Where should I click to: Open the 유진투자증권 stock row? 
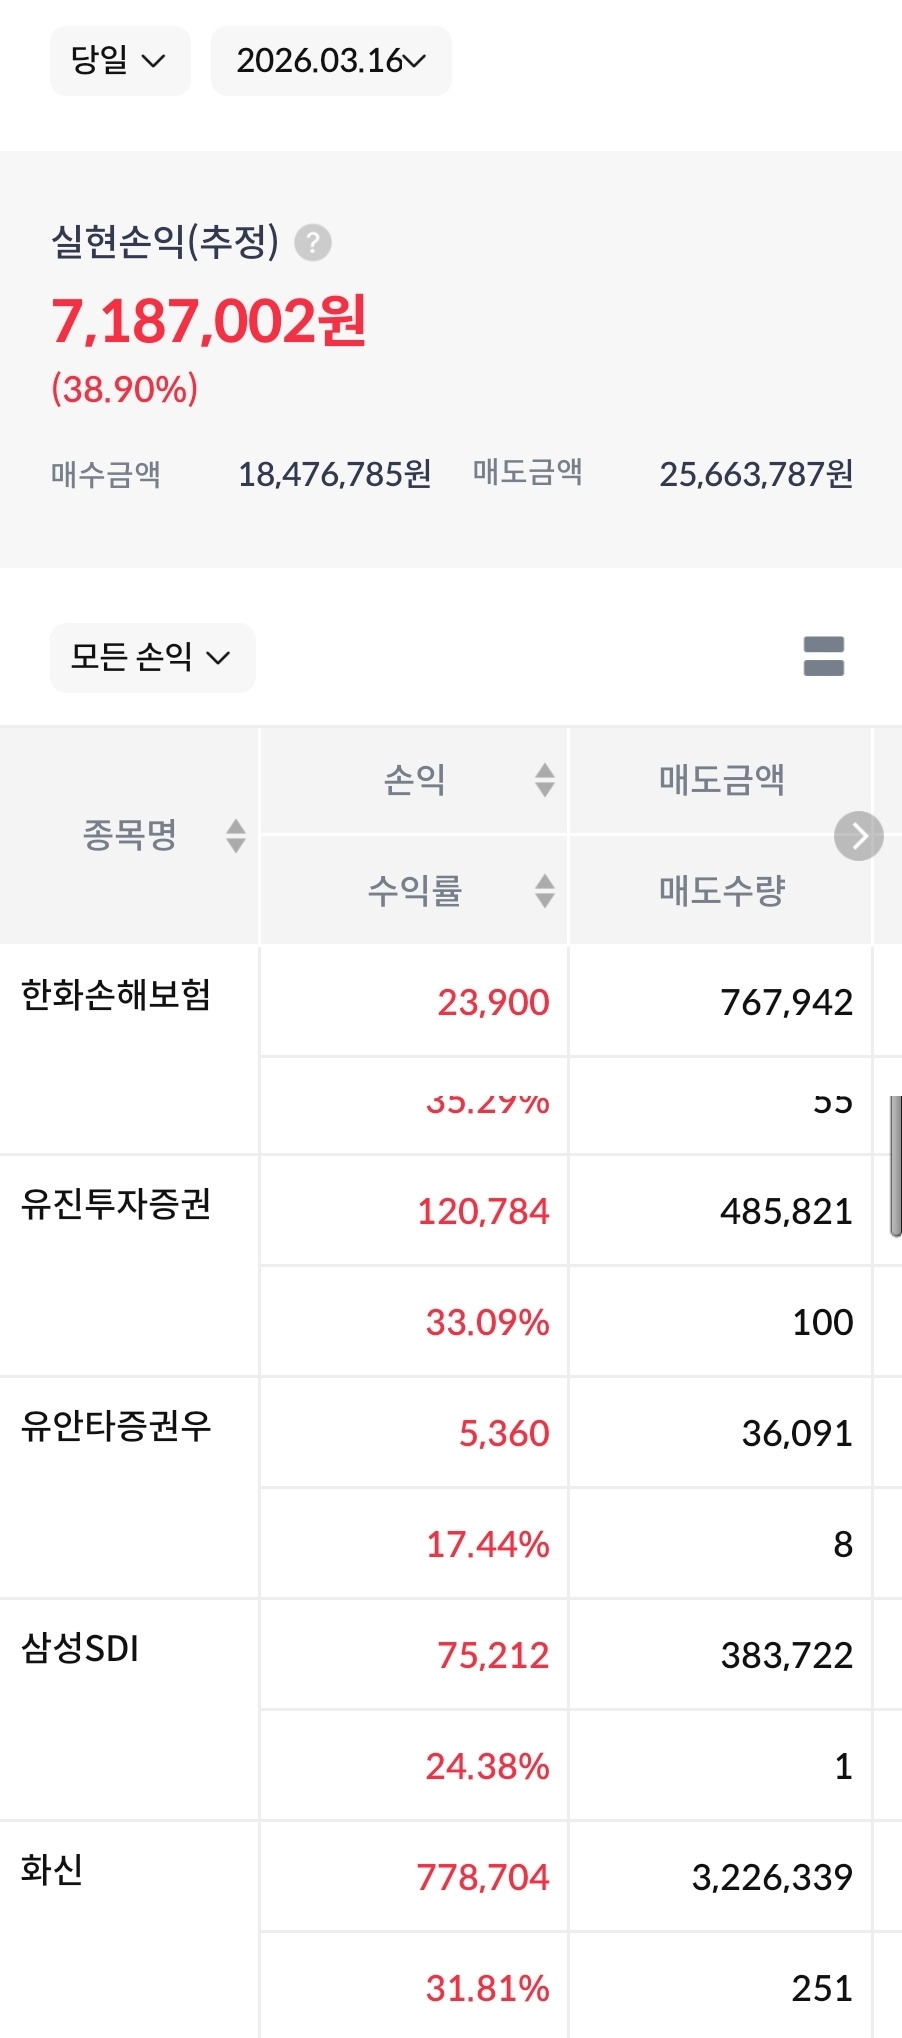116,1204
